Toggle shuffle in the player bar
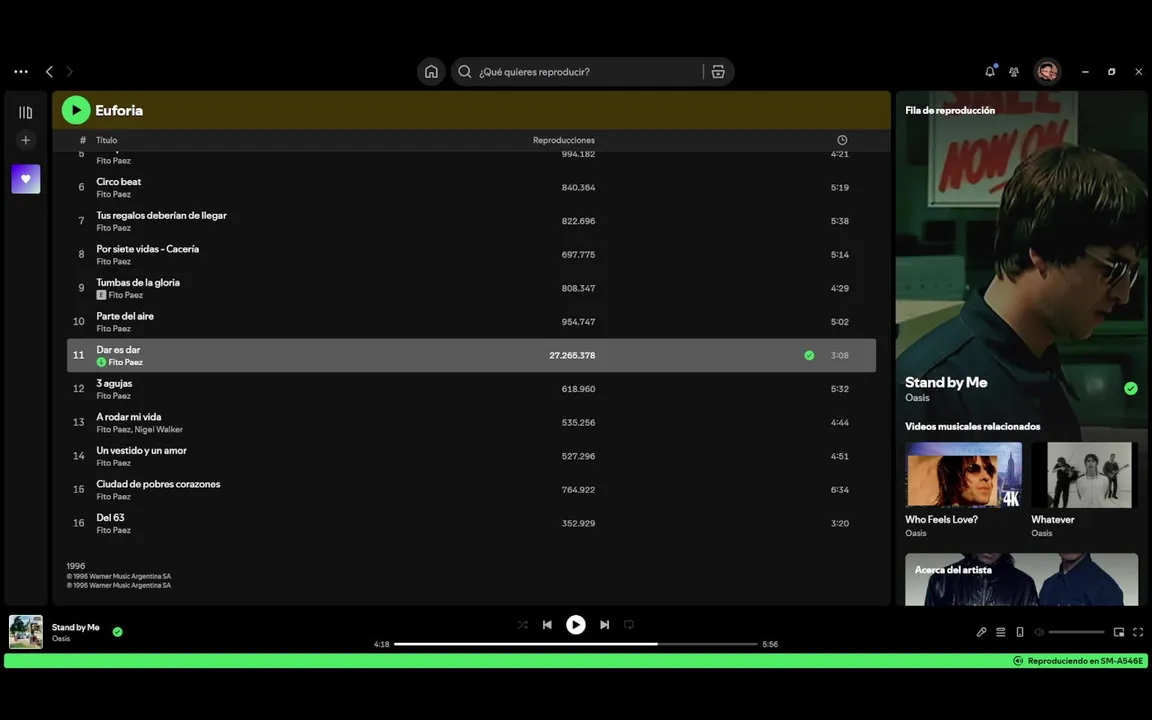 (x=522, y=624)
